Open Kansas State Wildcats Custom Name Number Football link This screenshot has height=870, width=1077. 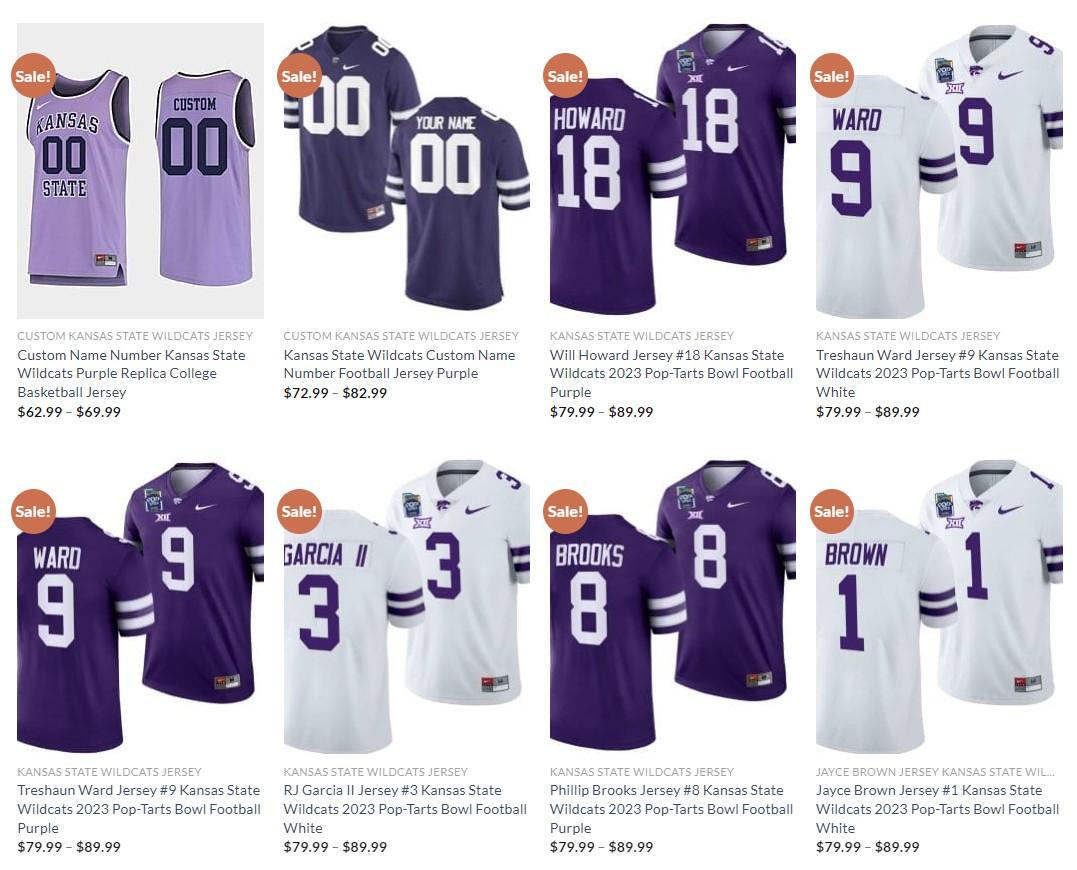399,364
